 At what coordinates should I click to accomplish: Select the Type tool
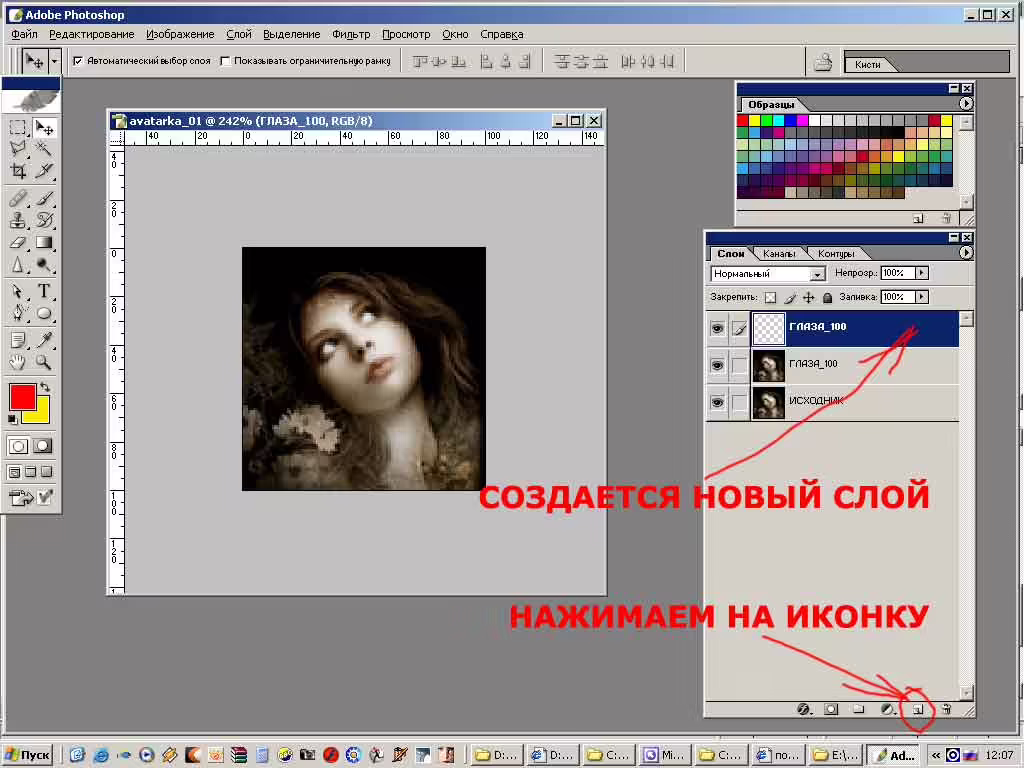click(x=44, y=291)
